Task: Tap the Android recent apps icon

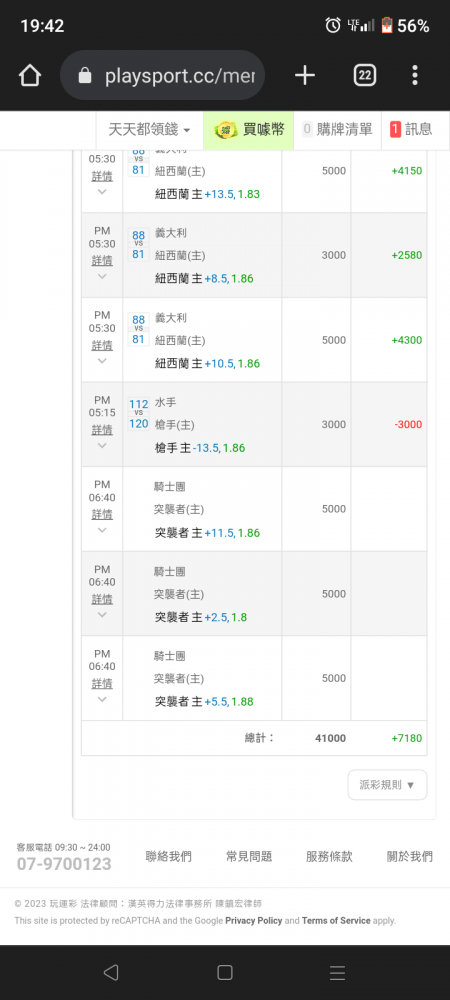Action: pos(337,972)
